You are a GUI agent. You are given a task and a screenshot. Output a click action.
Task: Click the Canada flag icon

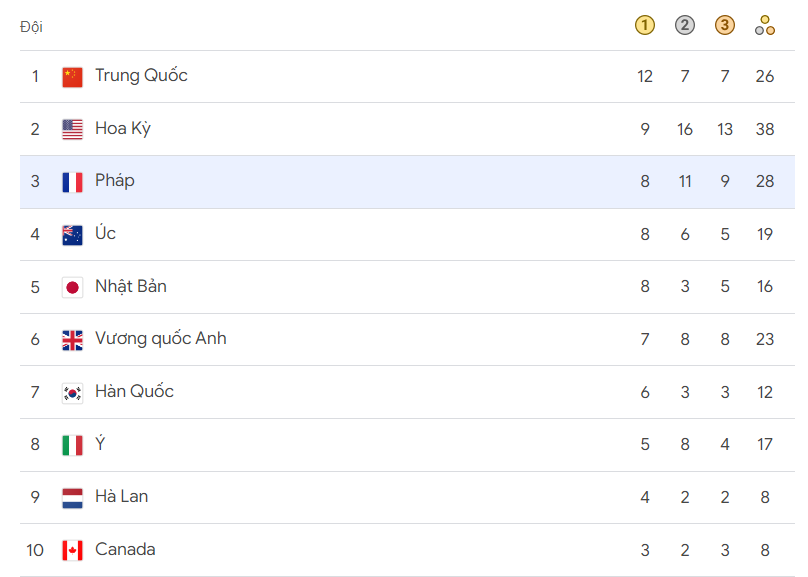tap(72, 550)
